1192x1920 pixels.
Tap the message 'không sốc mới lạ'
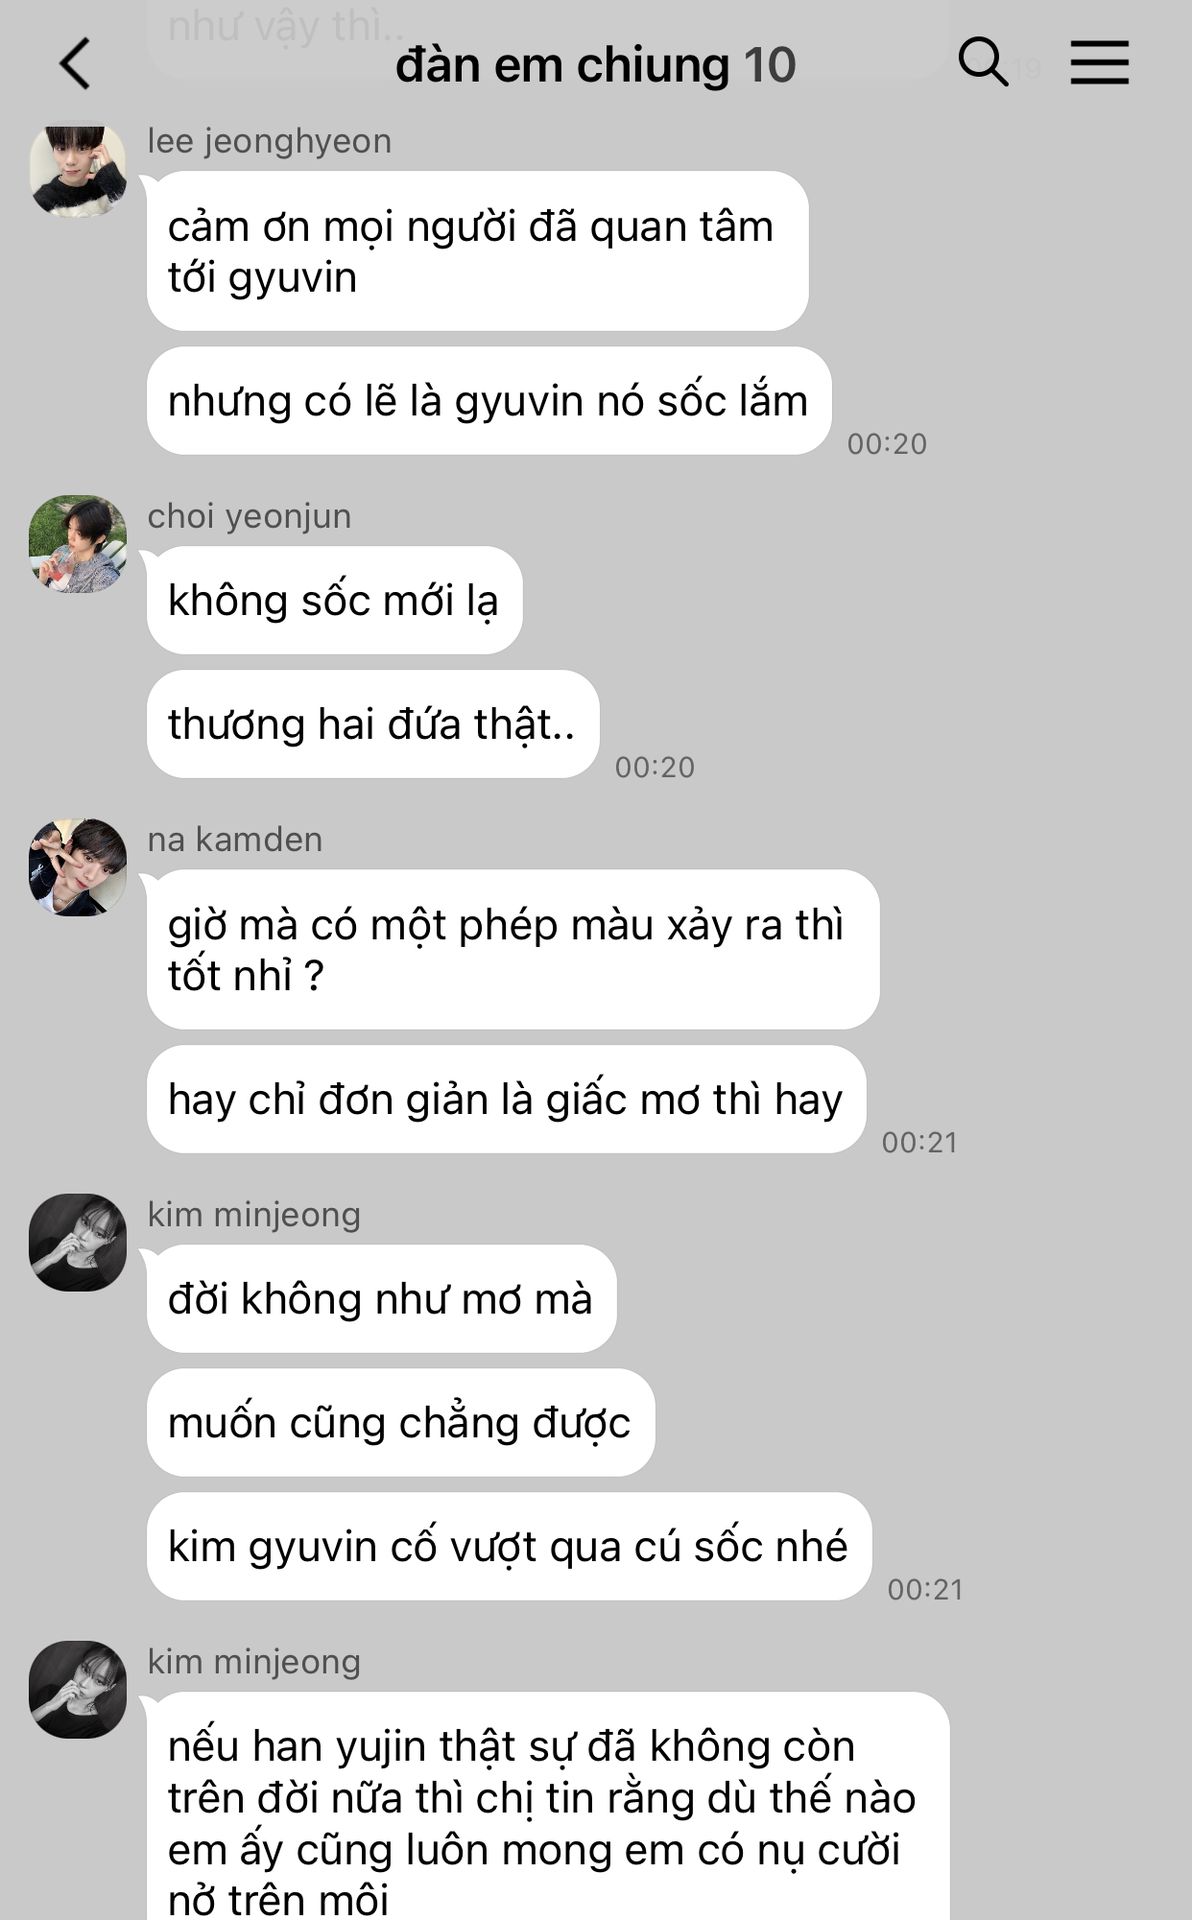coord(334,600)
